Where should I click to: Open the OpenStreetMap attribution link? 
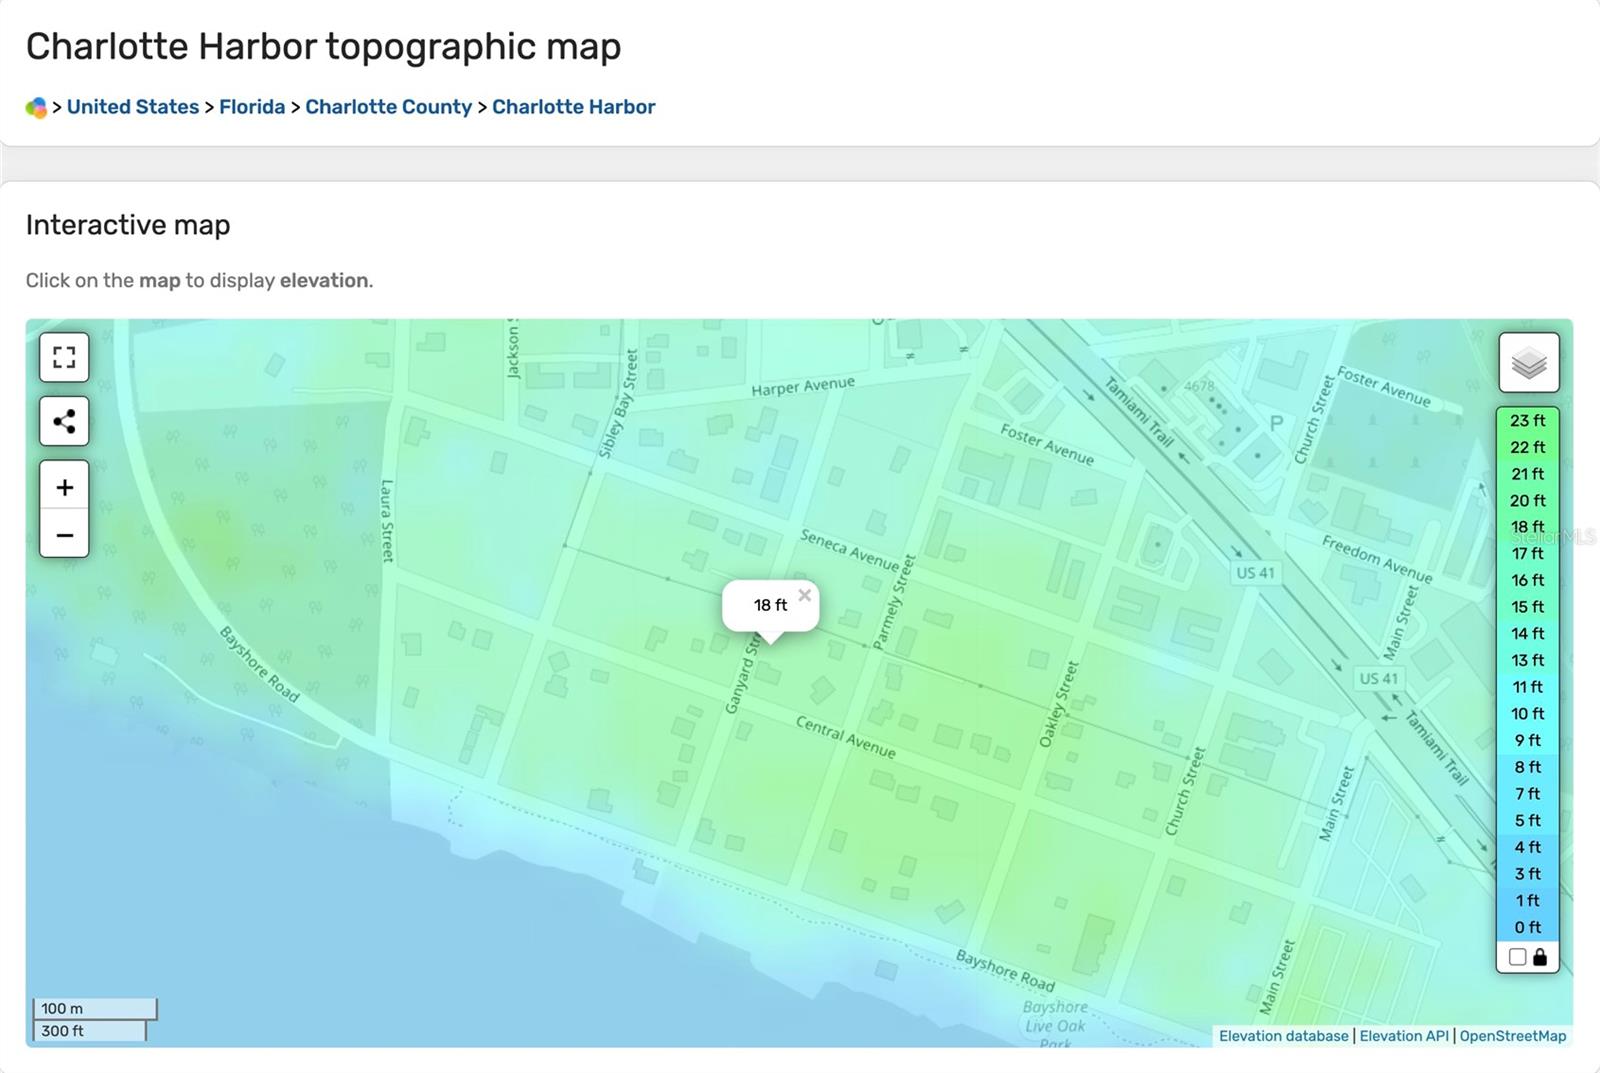point(1512,1036)
